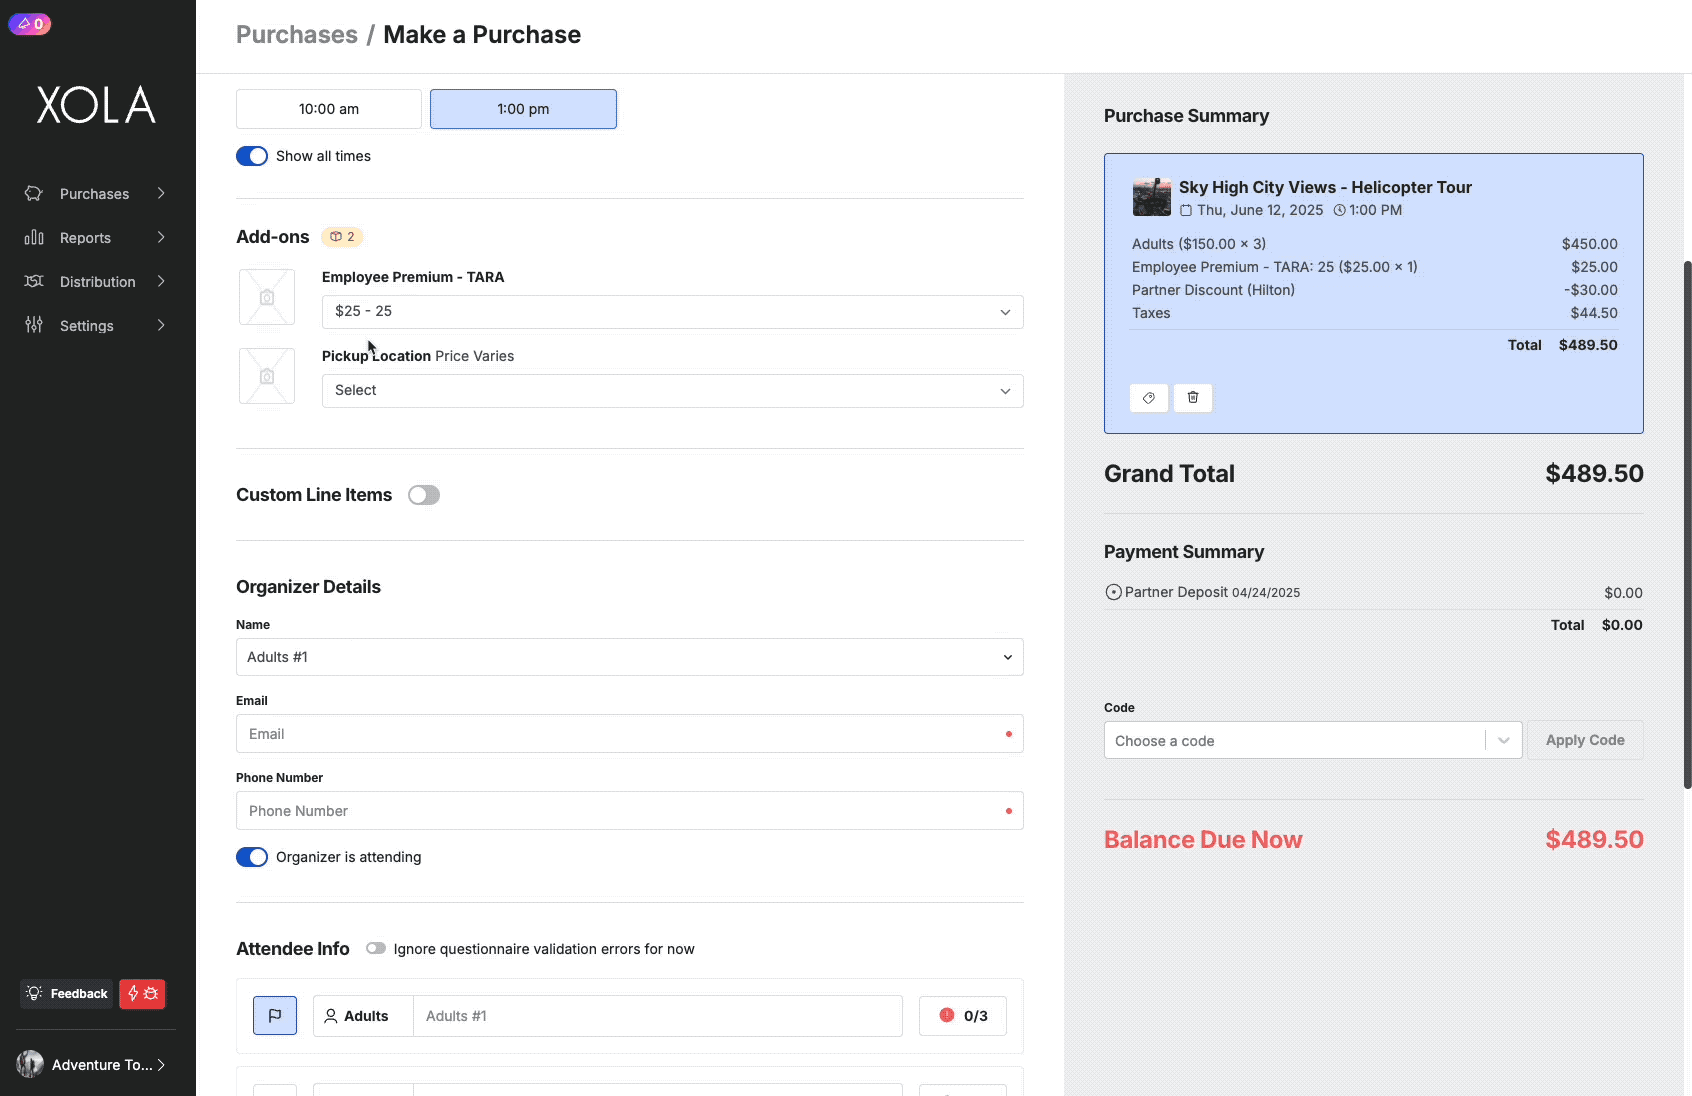Open the Employee Premium - TARA price dropdown
Viewport: 1692px width, 1096px height.
[673, 312]
